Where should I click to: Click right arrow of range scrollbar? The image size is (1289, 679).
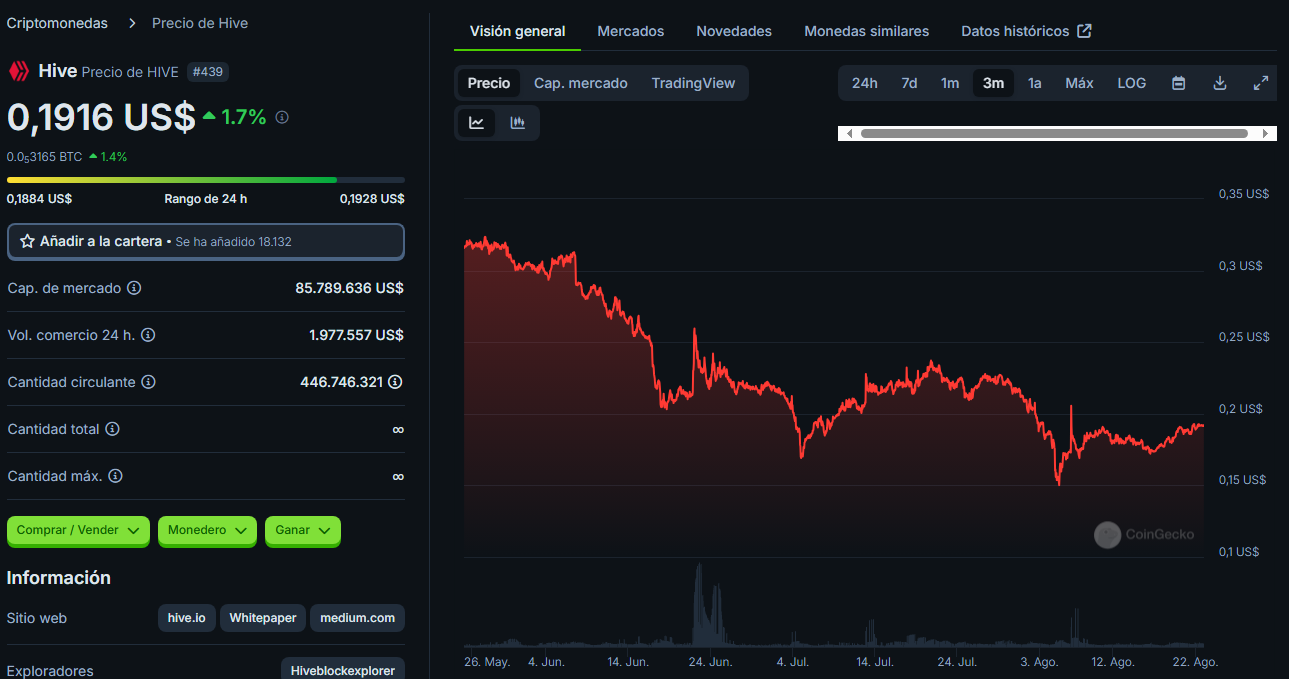point(1265,133)
